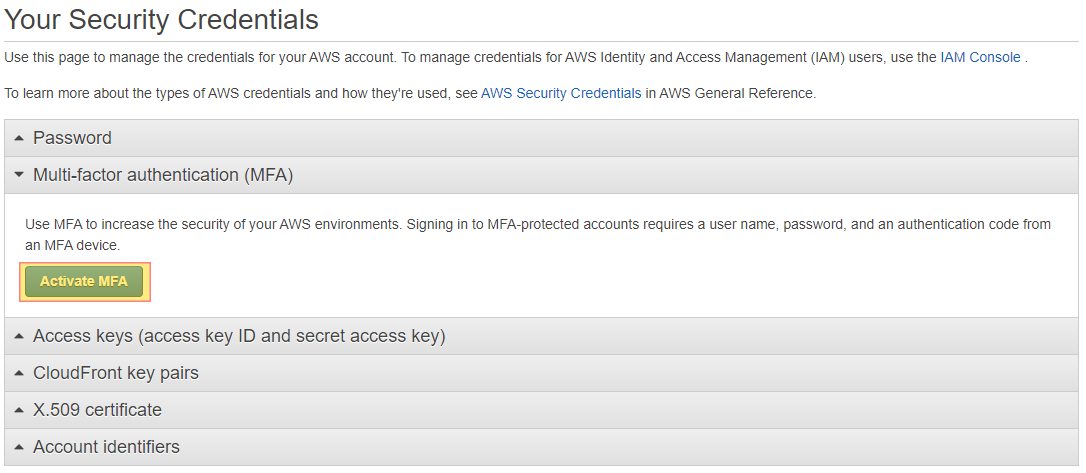
Task: Expand the Access keys section arrow
Action: [19, 337]
